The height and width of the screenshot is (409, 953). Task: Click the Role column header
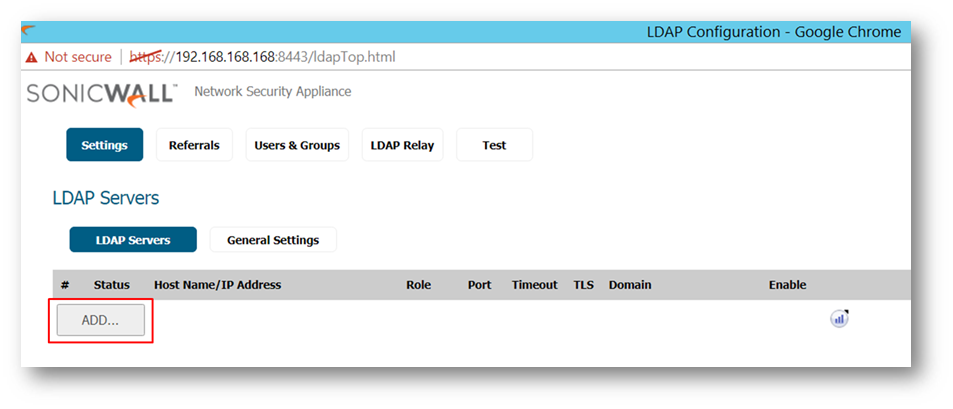(x=418, y=285)
